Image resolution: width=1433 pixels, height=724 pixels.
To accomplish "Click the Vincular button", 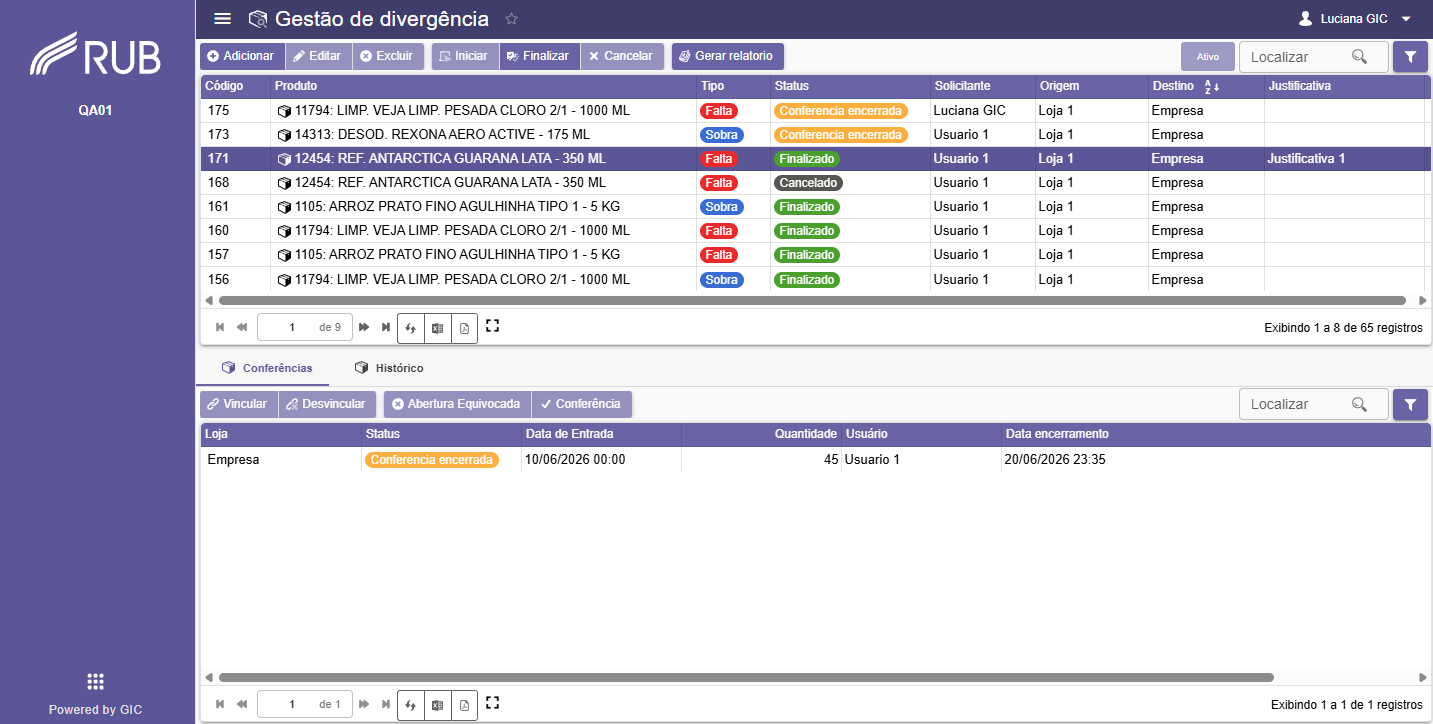I will [238, 404].
